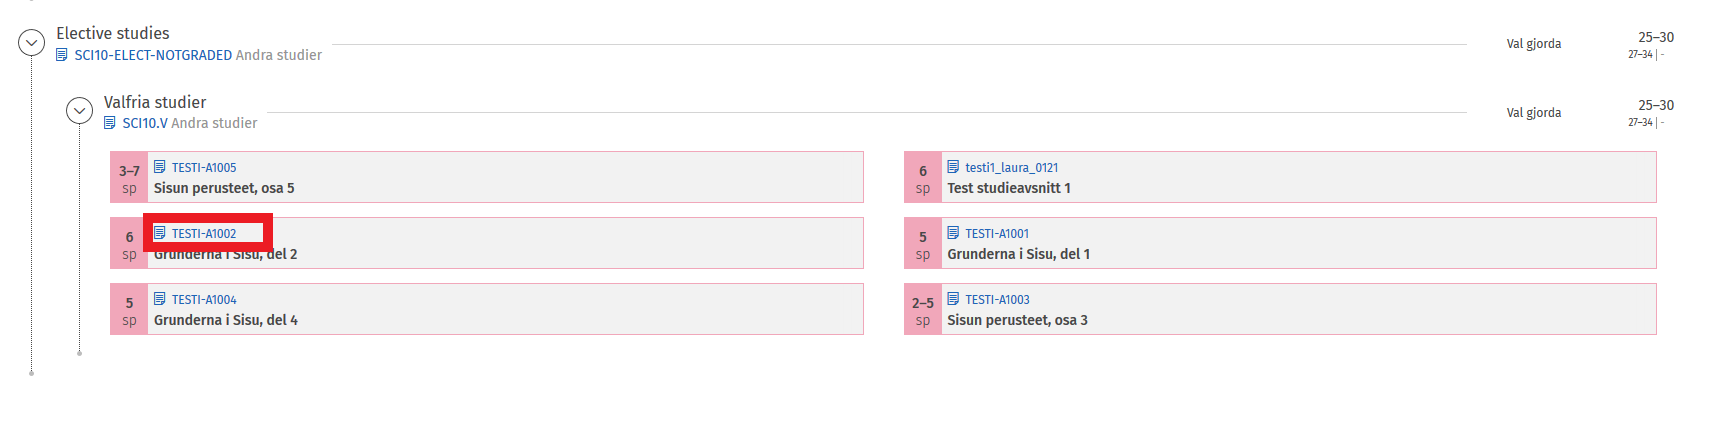Open course code link TESTI-A1005
This screenshot has width=1719, height=427.
(204, 168)
